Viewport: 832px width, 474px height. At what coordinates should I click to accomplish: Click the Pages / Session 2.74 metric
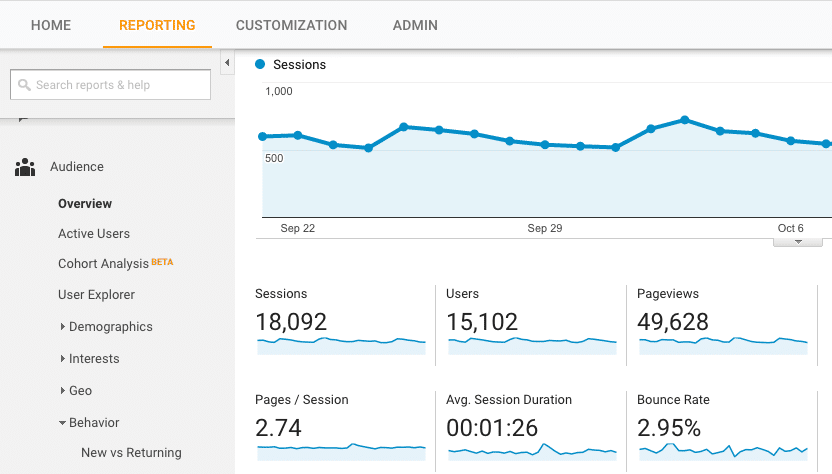coord(278,428)
